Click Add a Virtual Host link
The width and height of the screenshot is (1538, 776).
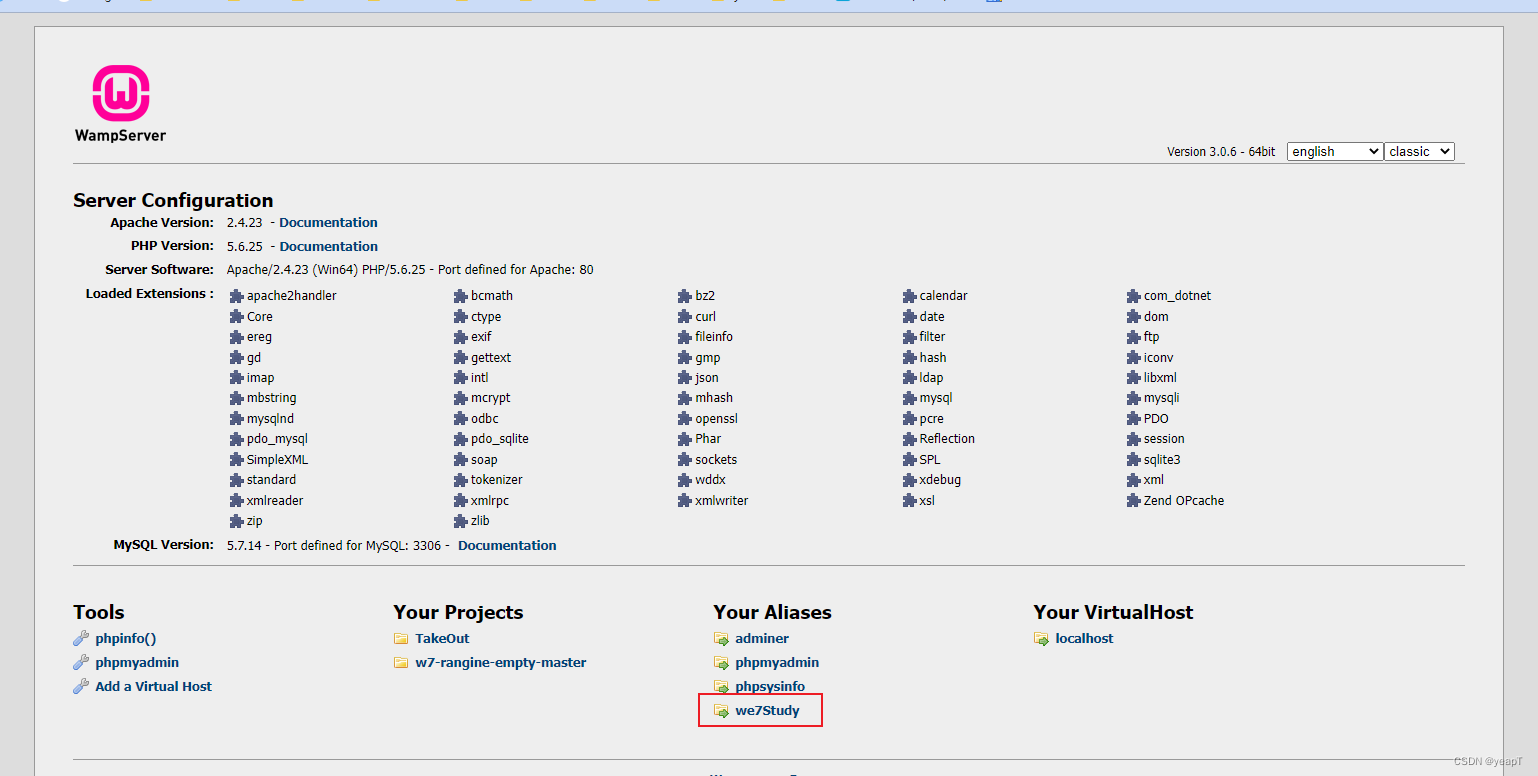click(153, 686)
